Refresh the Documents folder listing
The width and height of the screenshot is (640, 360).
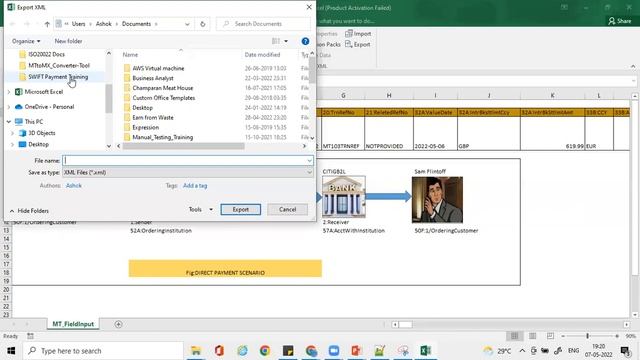tap(202, 24)
